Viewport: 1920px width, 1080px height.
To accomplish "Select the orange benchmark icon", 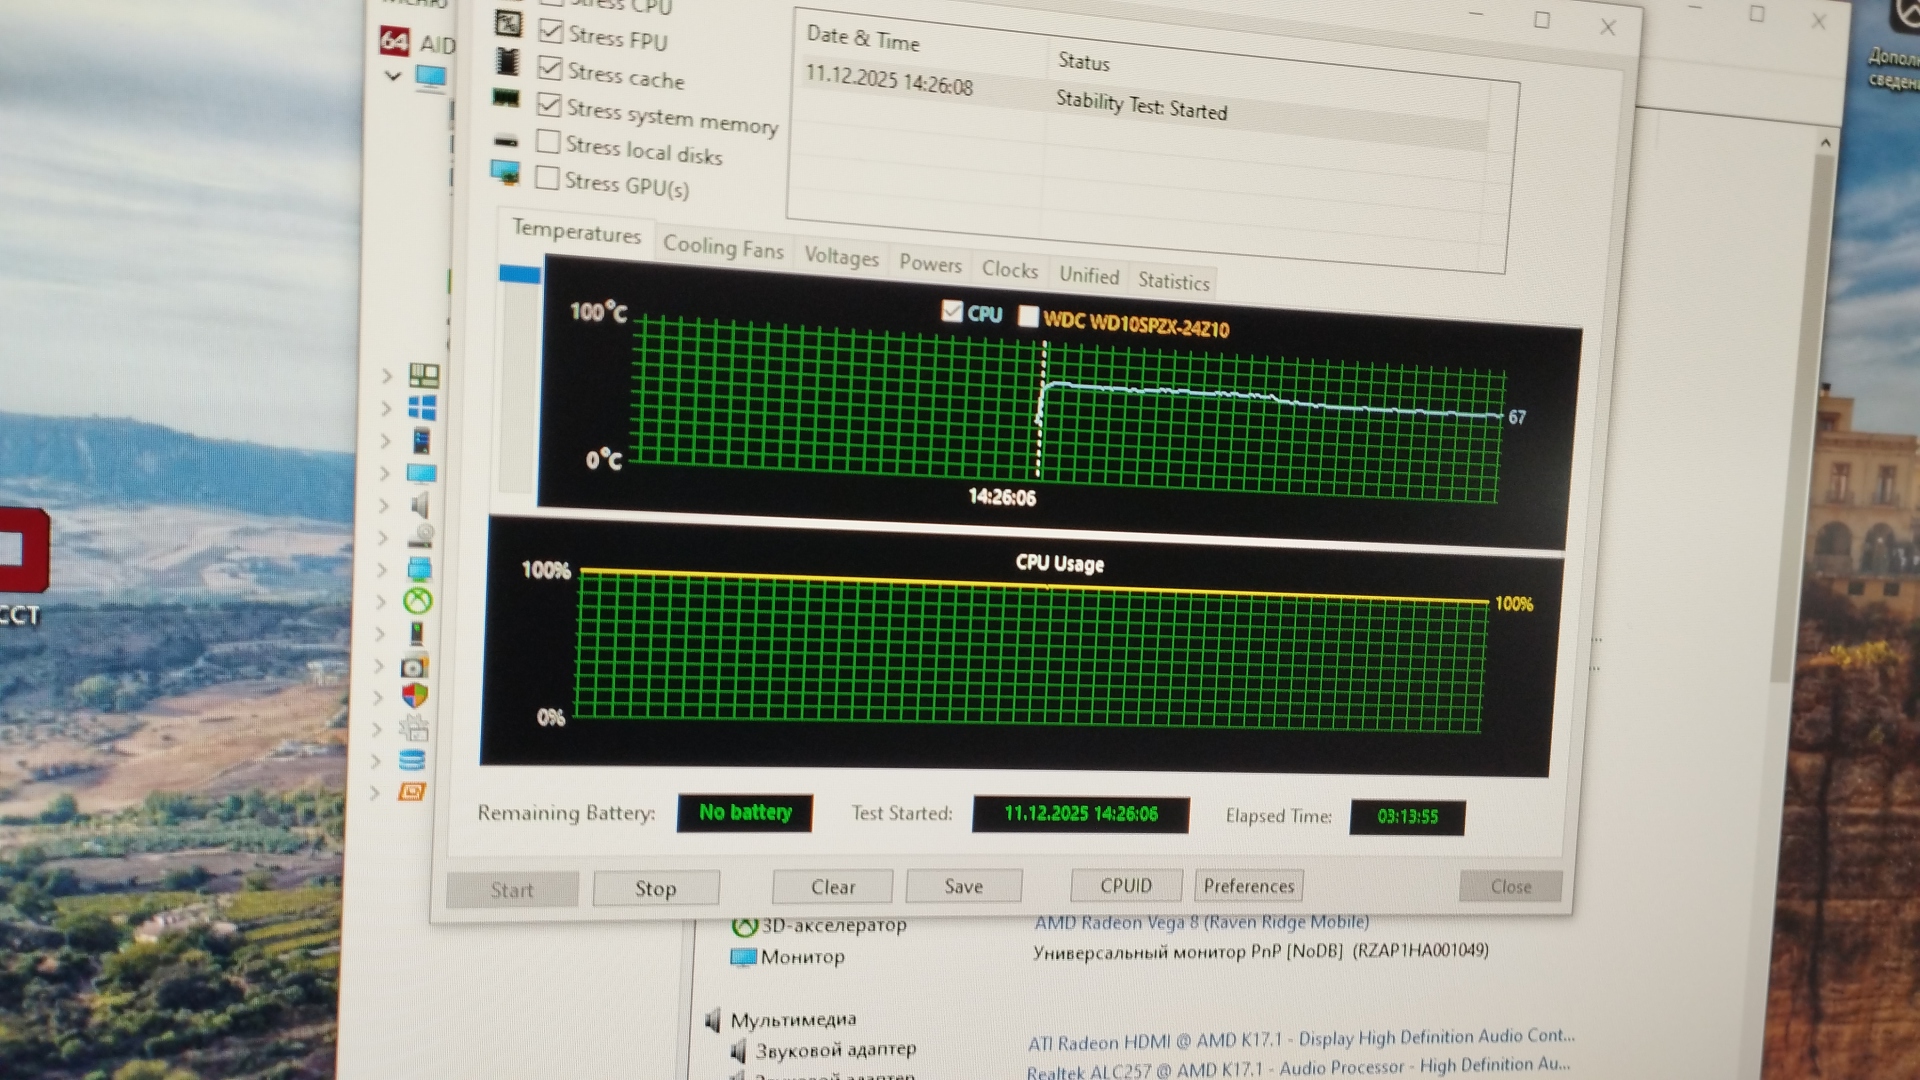I will [412, 792].
